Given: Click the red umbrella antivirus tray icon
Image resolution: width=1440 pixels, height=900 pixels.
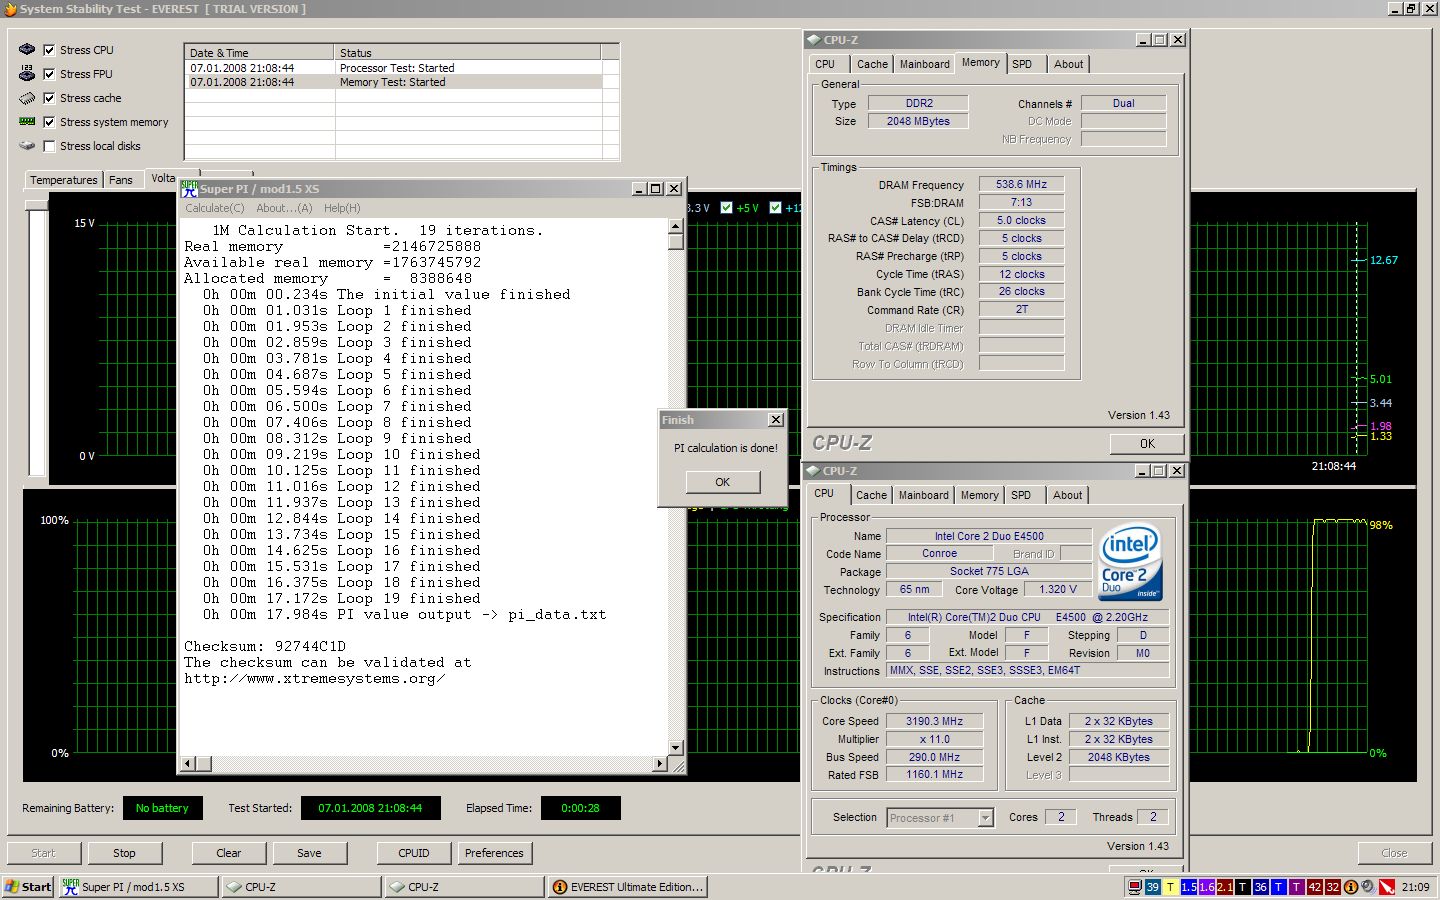Looking at the screenshot, I should click(x=1387, y=887).
